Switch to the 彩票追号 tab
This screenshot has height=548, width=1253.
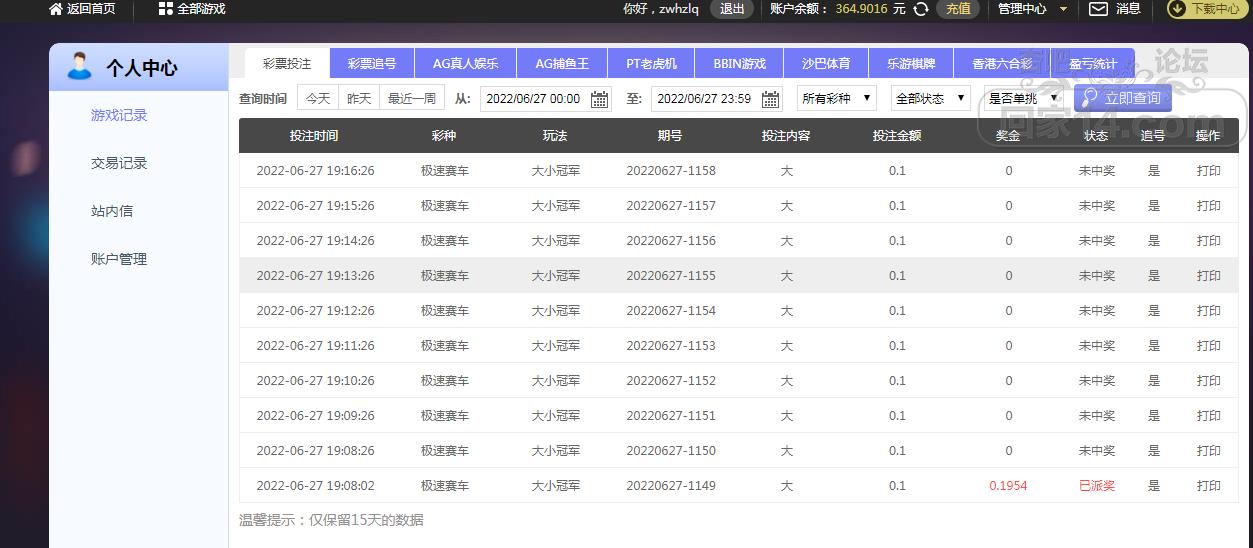[372, 63]
